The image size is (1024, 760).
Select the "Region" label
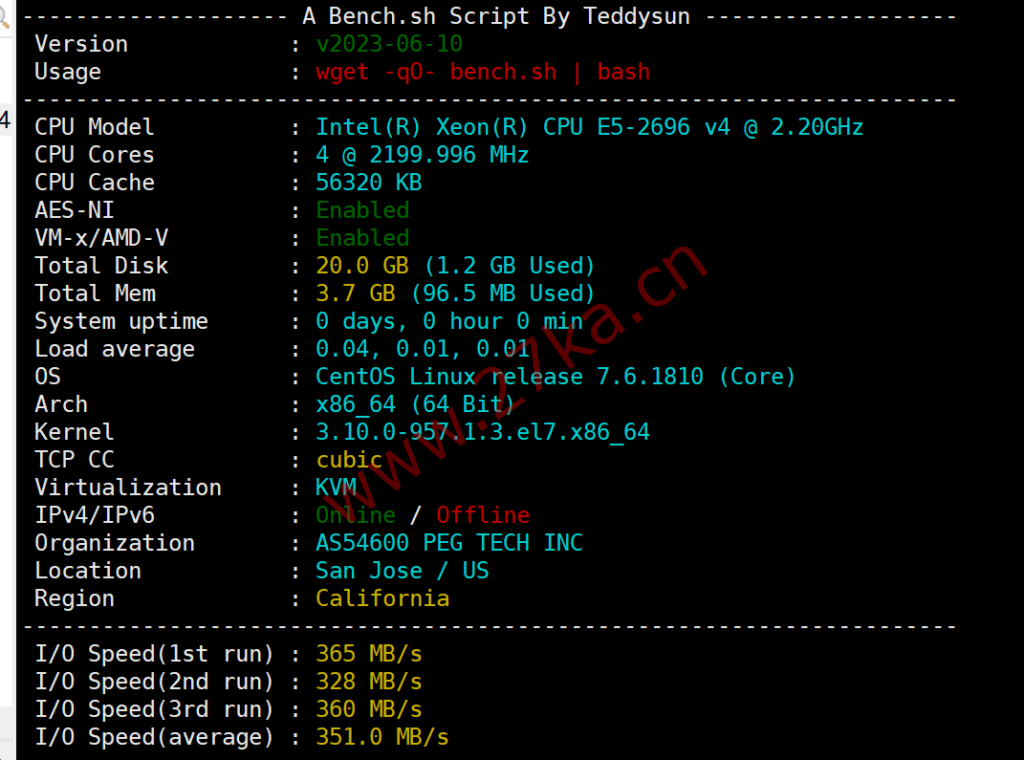point(74,599)
